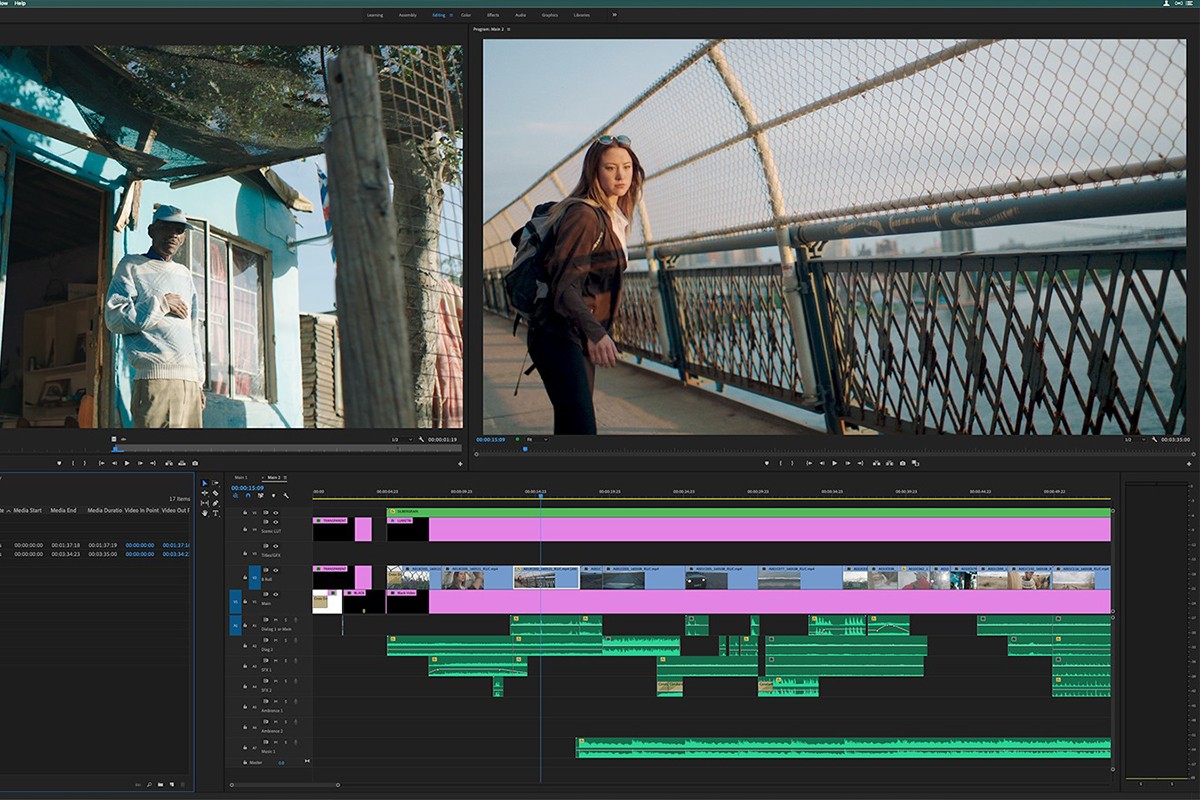Select the Ripple Edit tool
1200x800 pixels.
point(204,493)
